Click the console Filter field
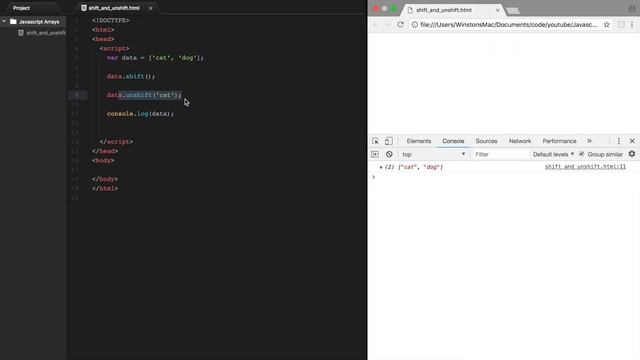The width and height of the screenshot is (640, 360). pos(501,154)
